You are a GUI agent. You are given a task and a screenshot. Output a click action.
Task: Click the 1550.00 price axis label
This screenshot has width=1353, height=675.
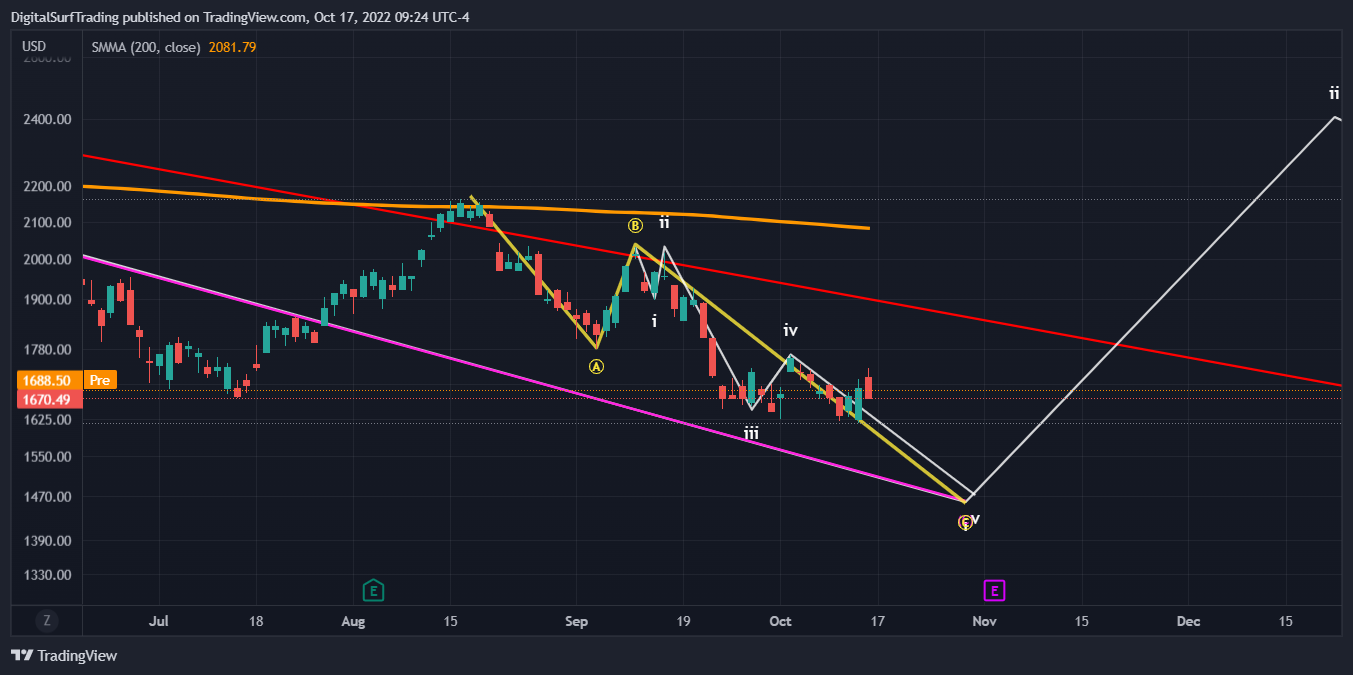(48, 456)
